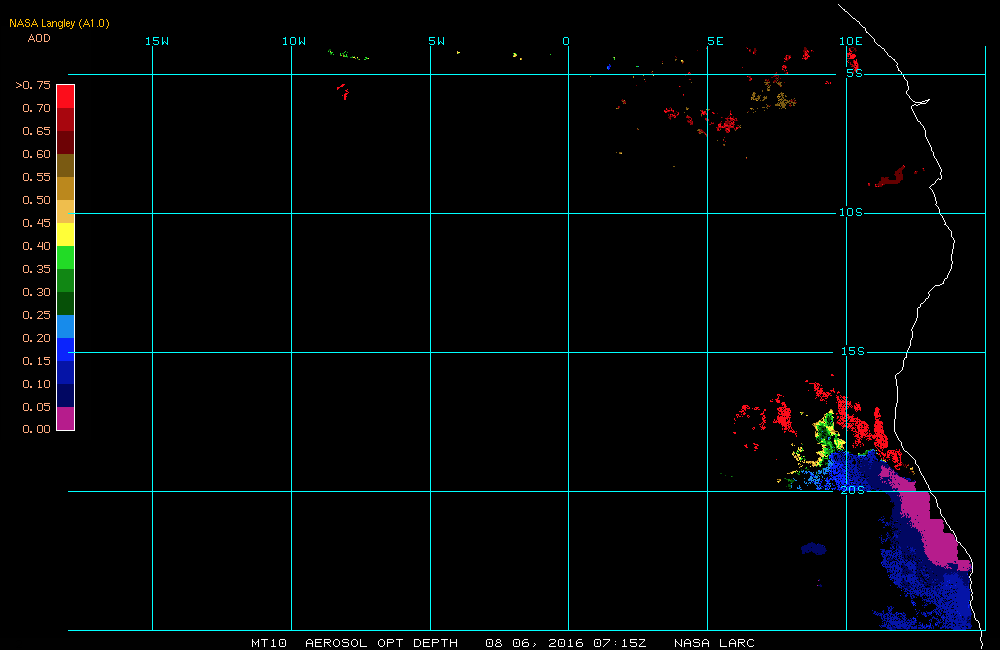Pick the magenta swatch at the legend bottom
Screen dimensions: 1000x650
[x=65, y=418]
